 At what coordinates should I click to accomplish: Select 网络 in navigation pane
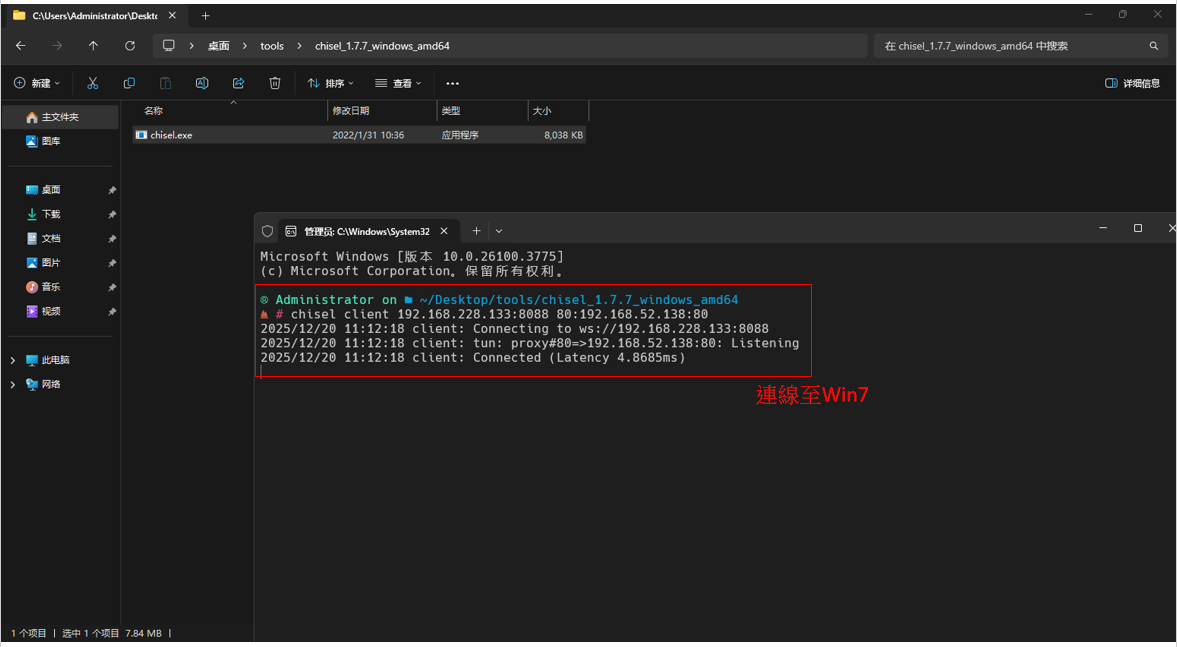(x=51, y=384)
